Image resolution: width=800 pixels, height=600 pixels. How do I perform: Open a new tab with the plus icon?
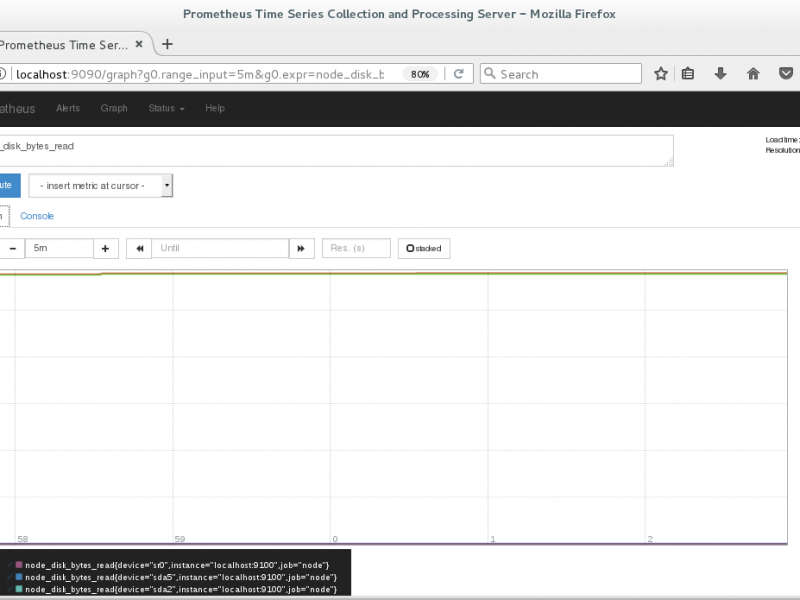(166, 44)
